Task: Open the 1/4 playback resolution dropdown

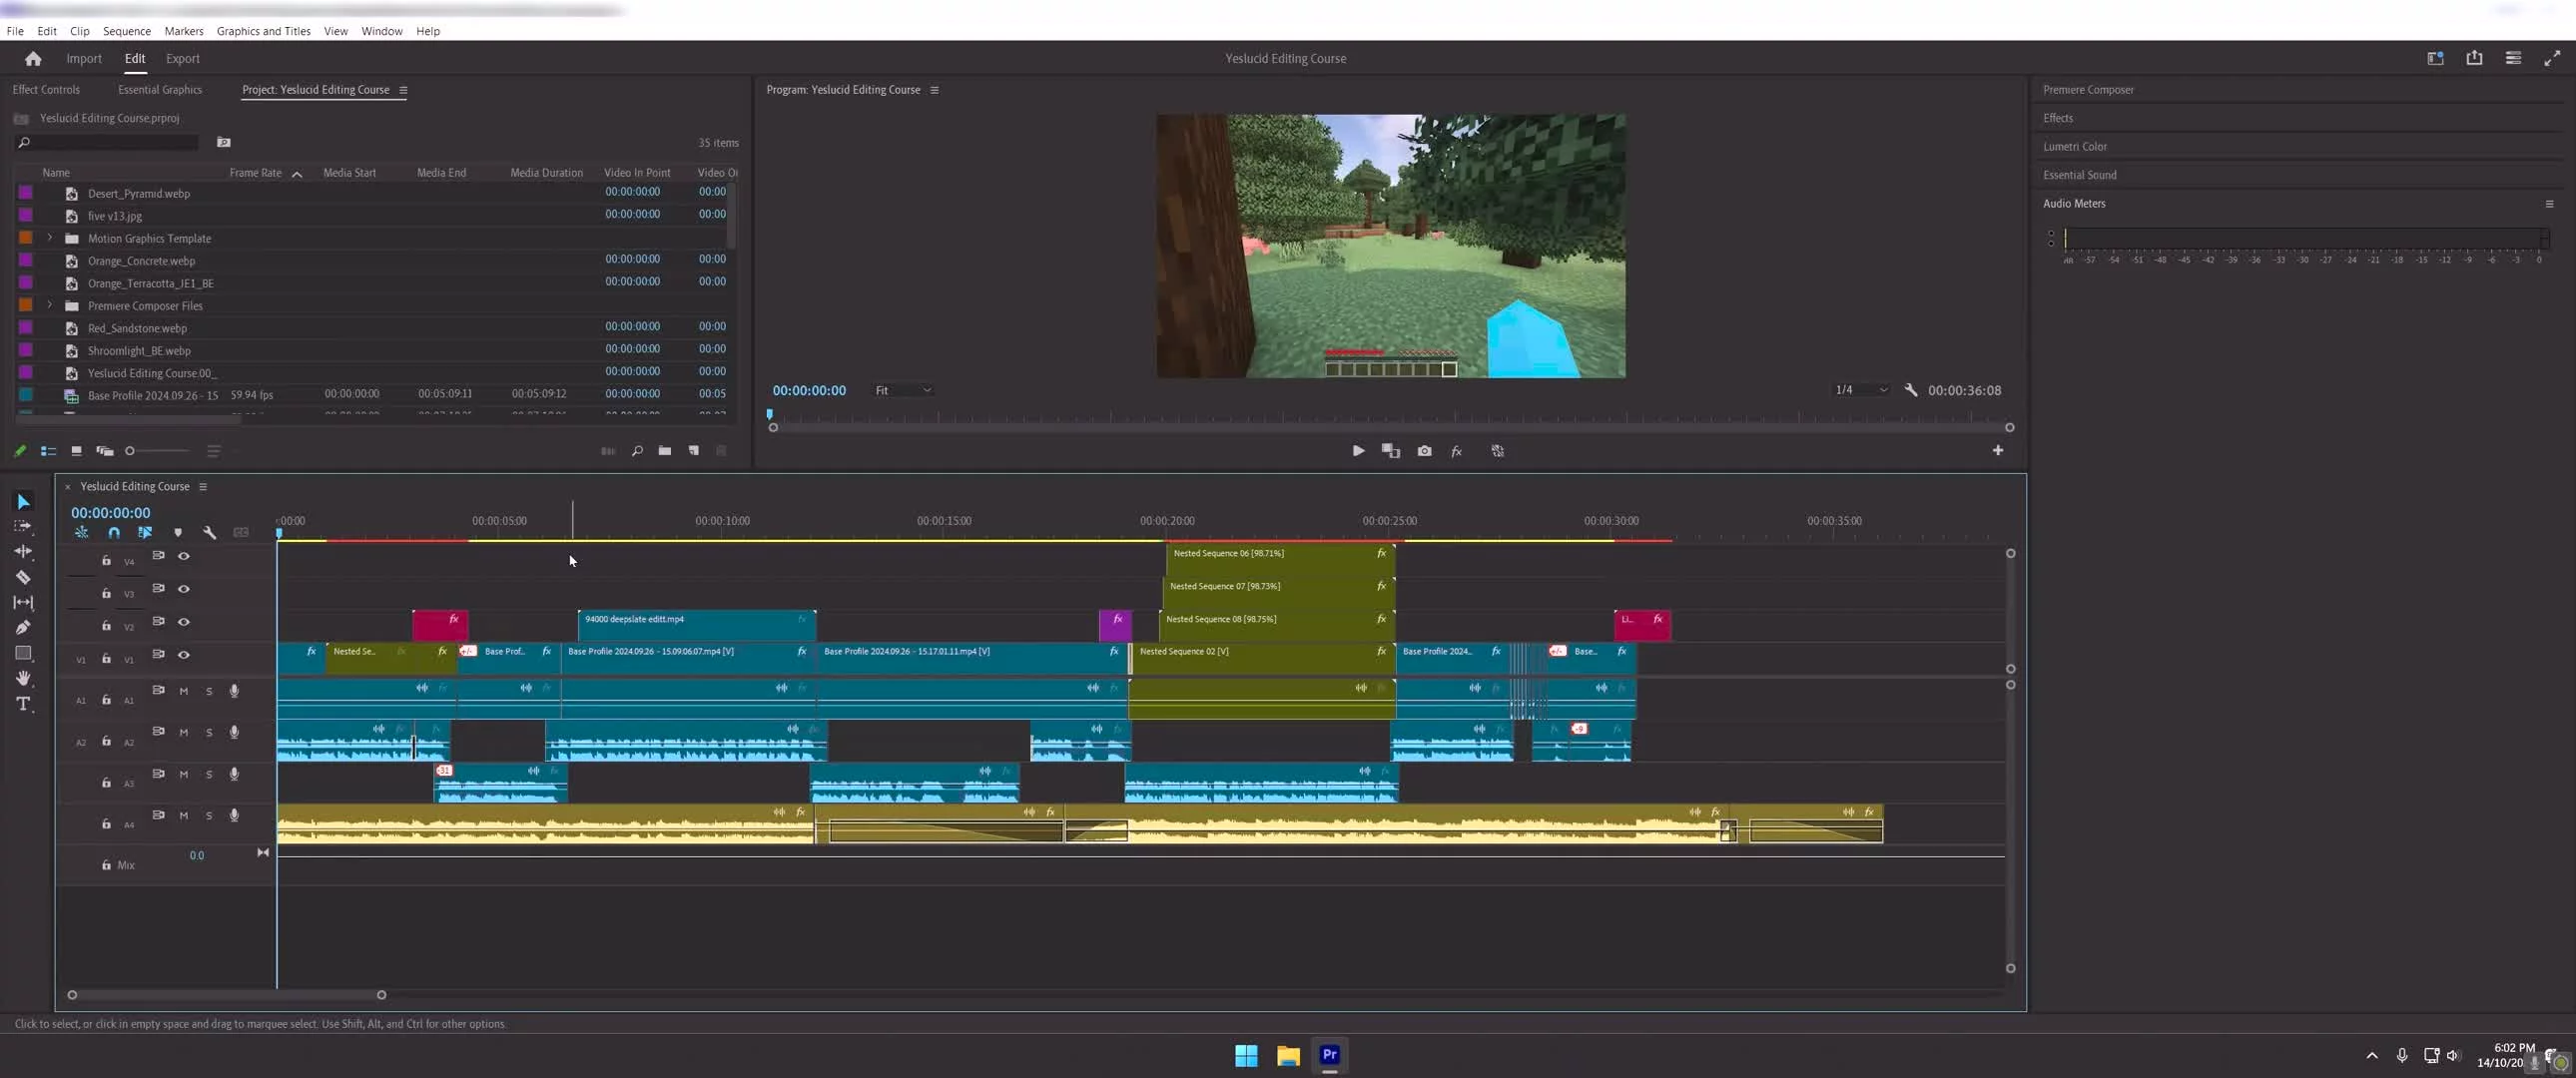Action: pos(1861,390)
